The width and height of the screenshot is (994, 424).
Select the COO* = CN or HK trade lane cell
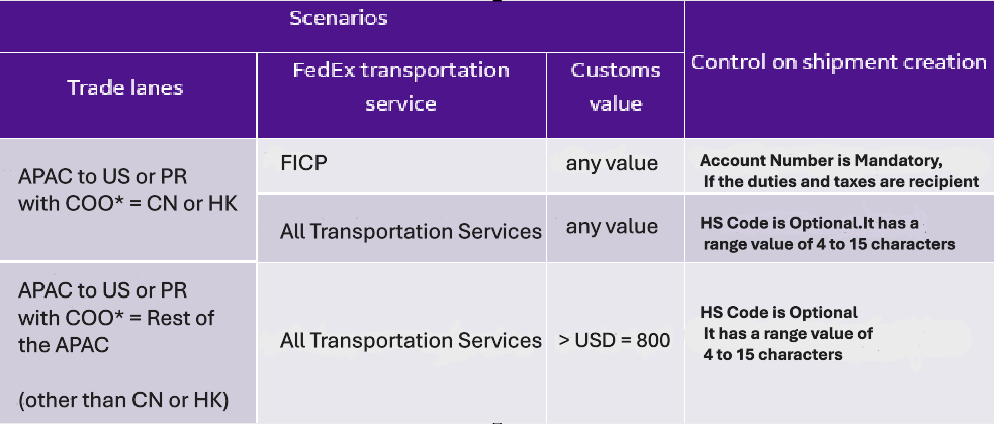click(117, 189)
